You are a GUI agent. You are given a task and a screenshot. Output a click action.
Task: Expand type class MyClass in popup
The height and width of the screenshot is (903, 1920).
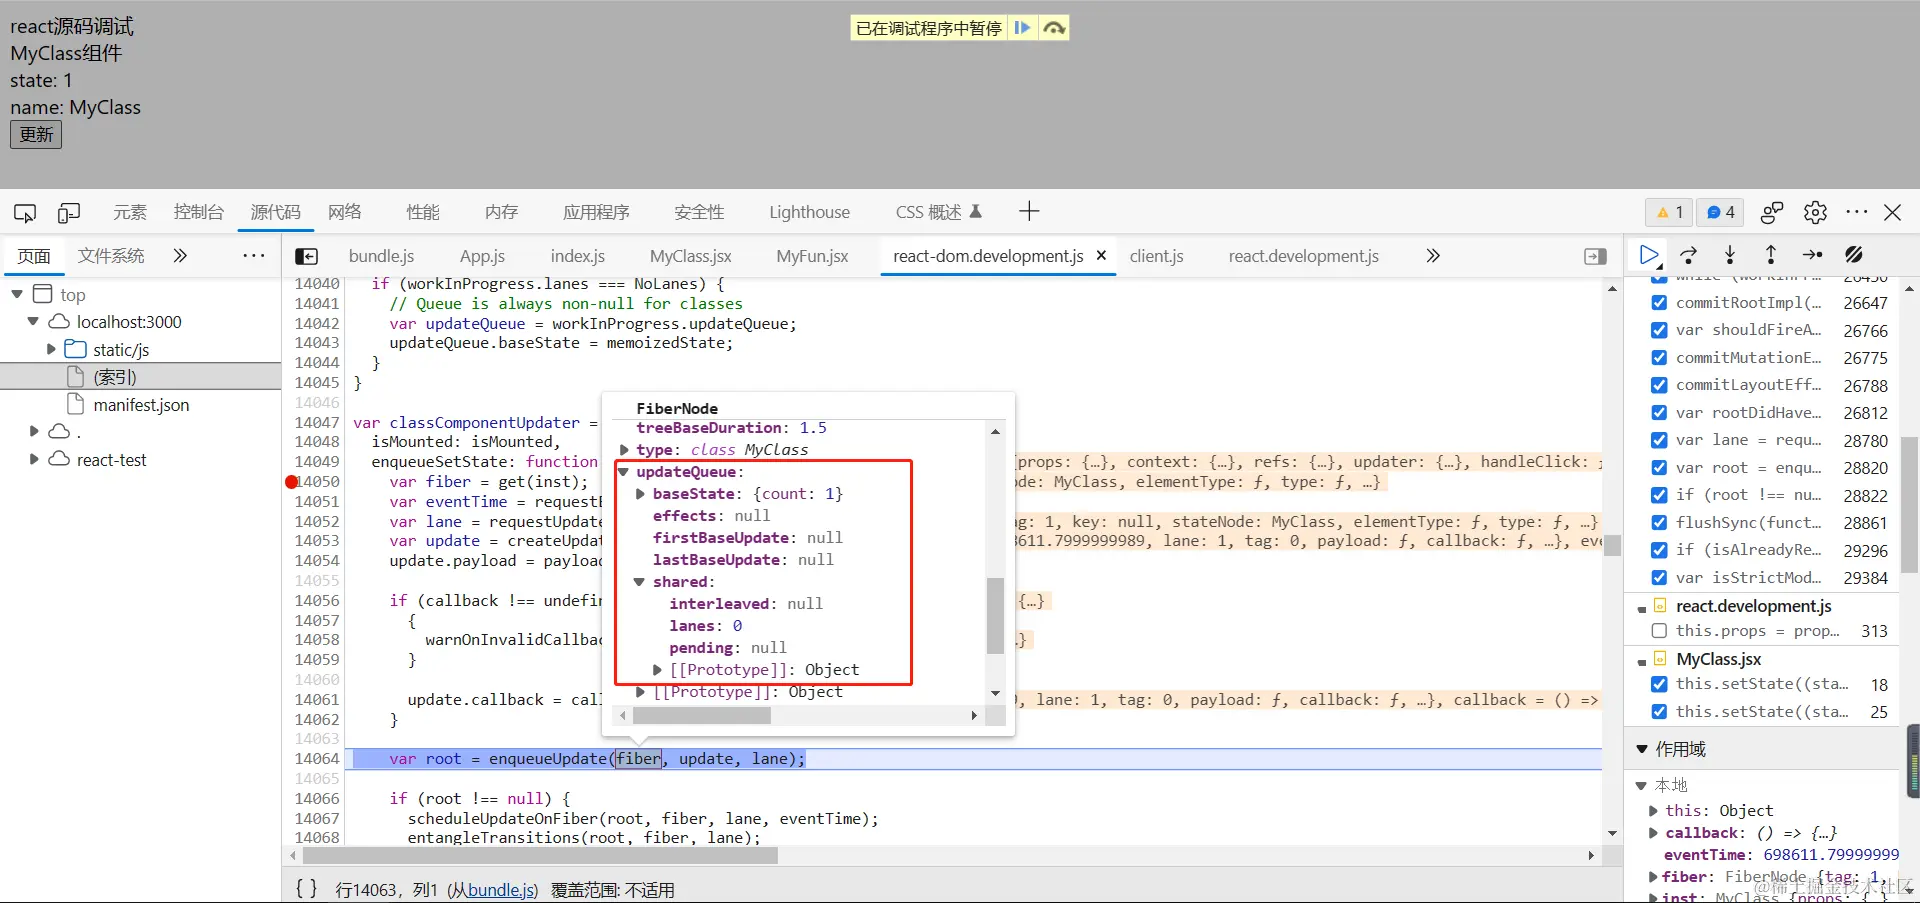click(624, 450)
